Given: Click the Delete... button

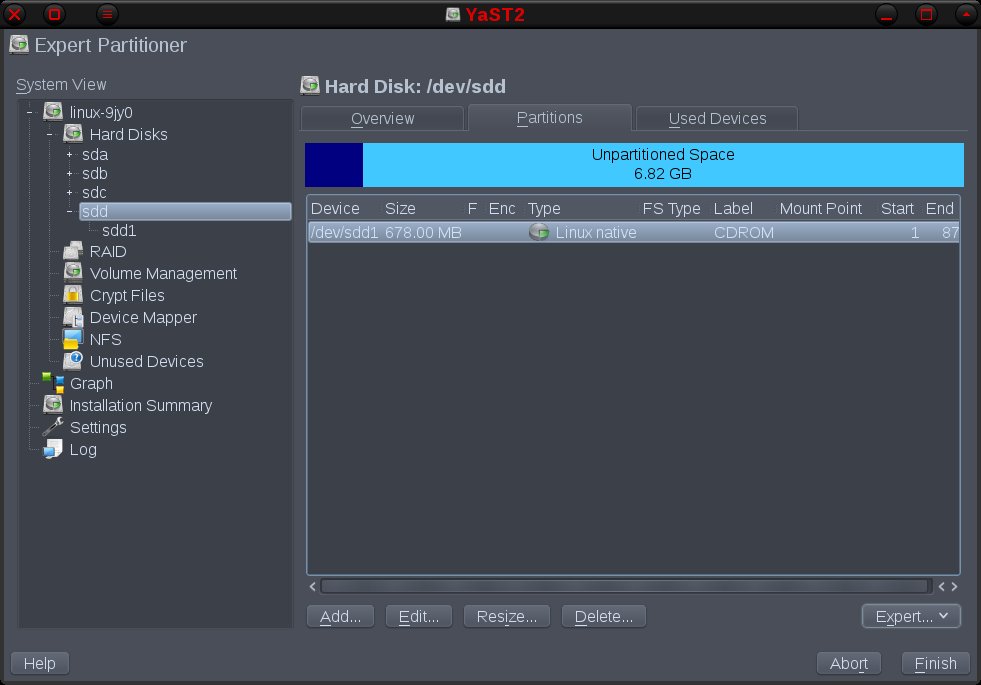Looking at the screenshot, I should [x=604, y=616].
